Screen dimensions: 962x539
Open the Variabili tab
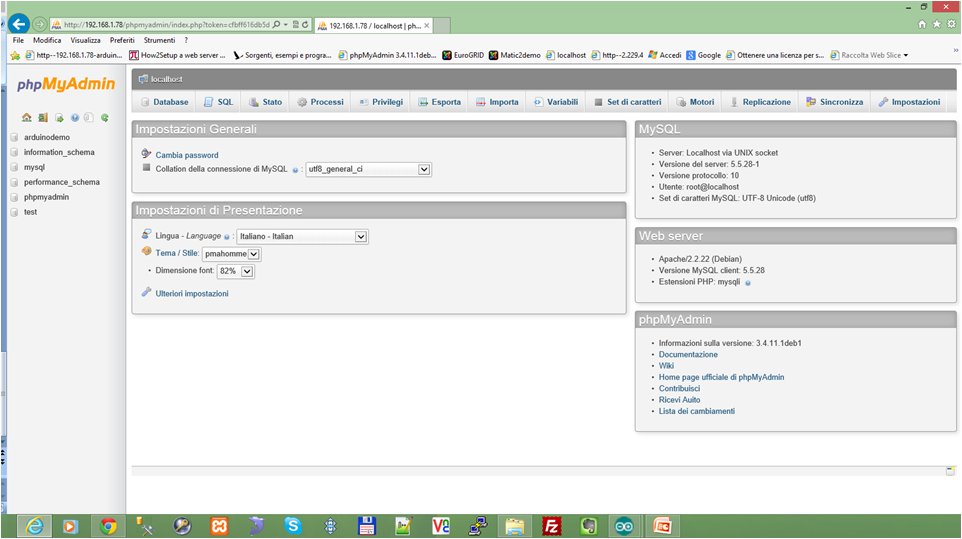[556, 102]
